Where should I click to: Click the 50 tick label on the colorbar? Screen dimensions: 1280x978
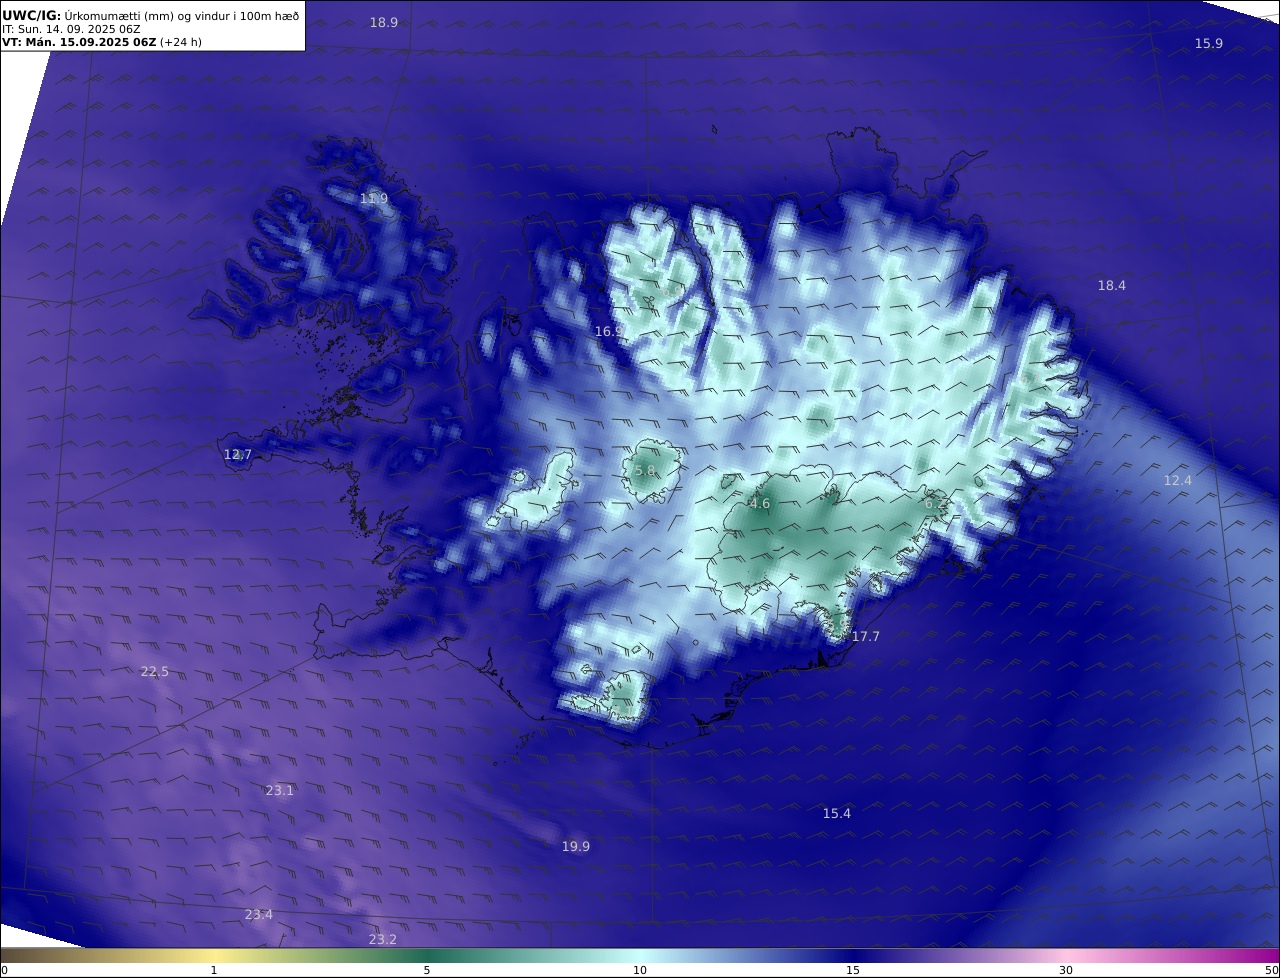tap(1272, 970)
